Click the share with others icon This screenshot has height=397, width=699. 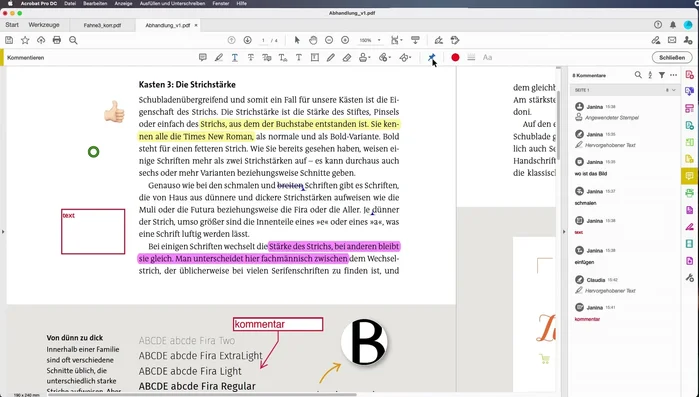688,40
